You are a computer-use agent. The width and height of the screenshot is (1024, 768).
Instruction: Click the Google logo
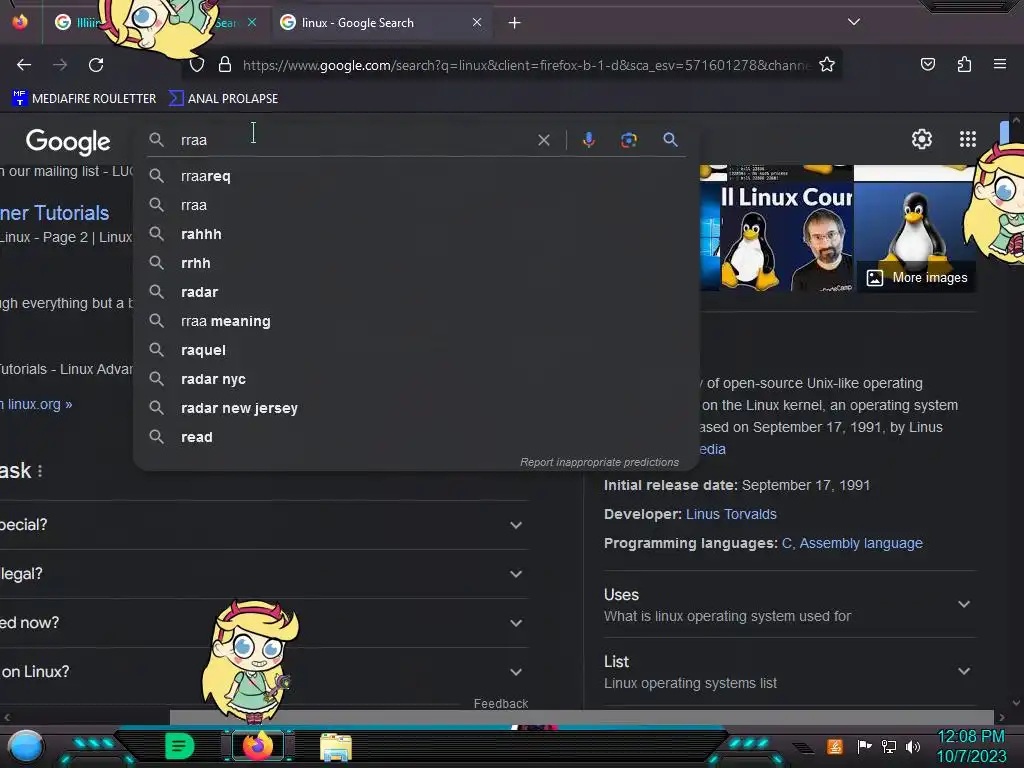click(68, 141)
